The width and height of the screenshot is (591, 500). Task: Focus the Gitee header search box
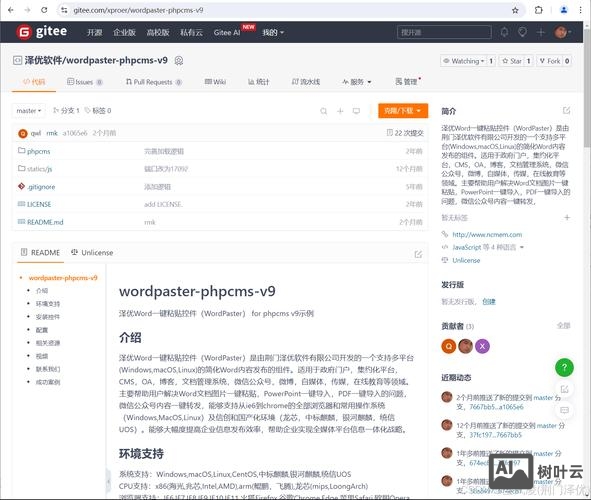click(444, 32)
